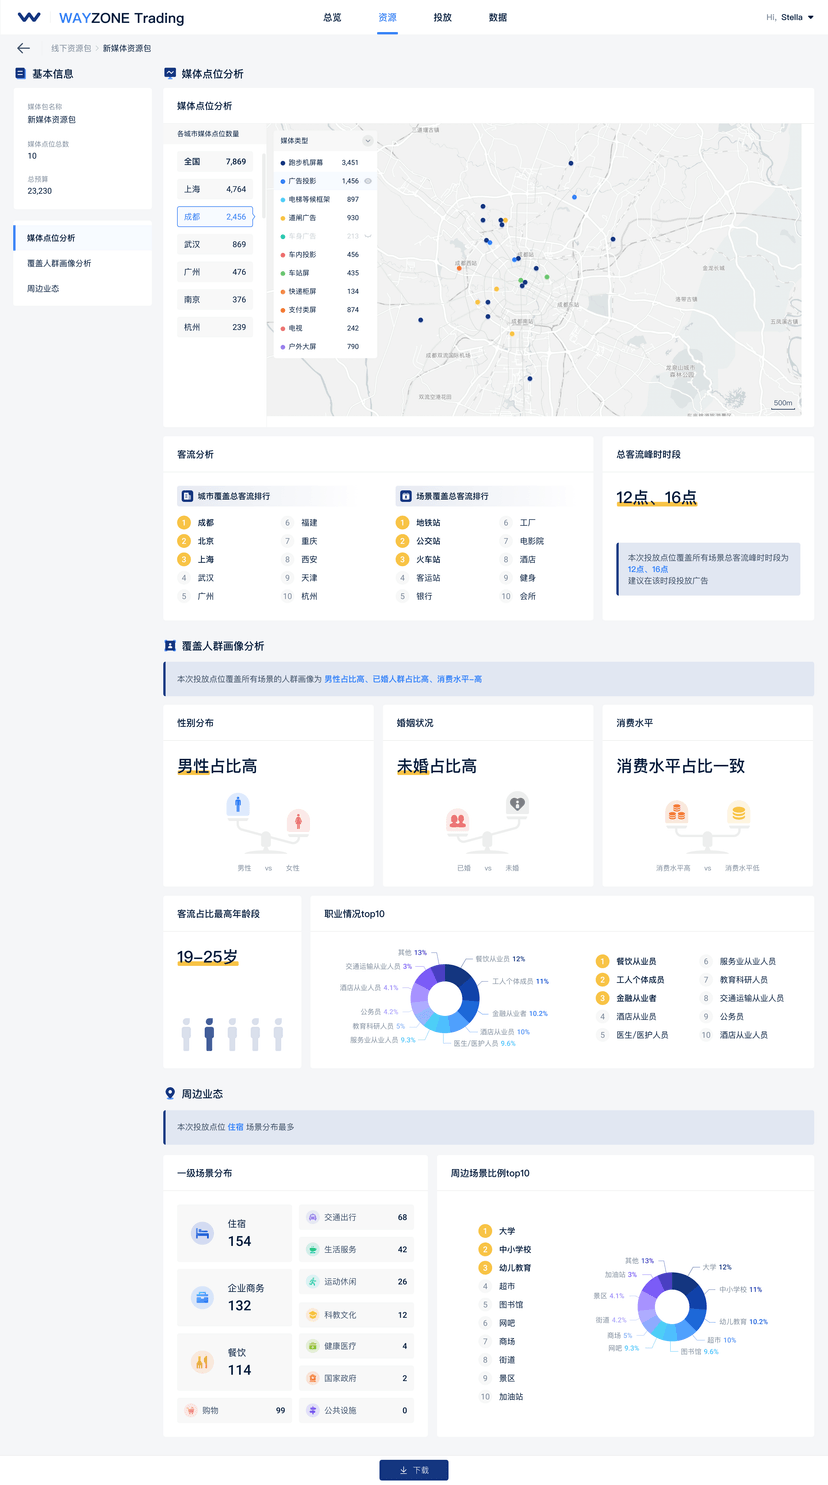Viewport: 828px width, 1485px height.
Task: Click the 下载 download button
Action: click(413, 1470)
